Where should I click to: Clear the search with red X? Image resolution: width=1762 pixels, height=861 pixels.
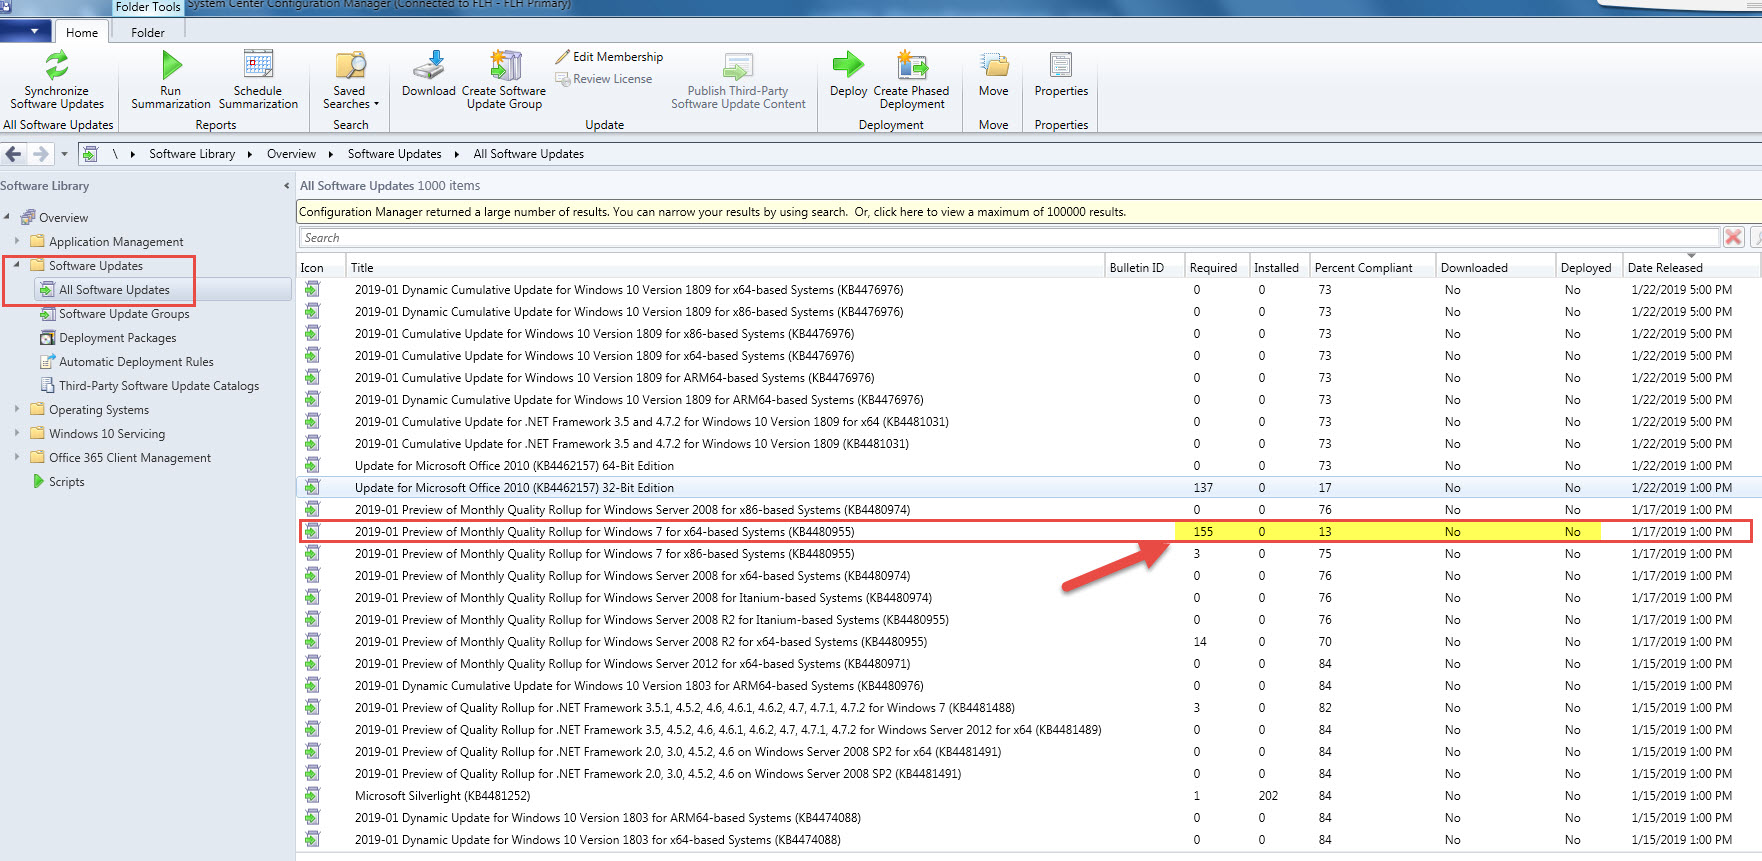pyautogui.click(x=1734, y=237)
